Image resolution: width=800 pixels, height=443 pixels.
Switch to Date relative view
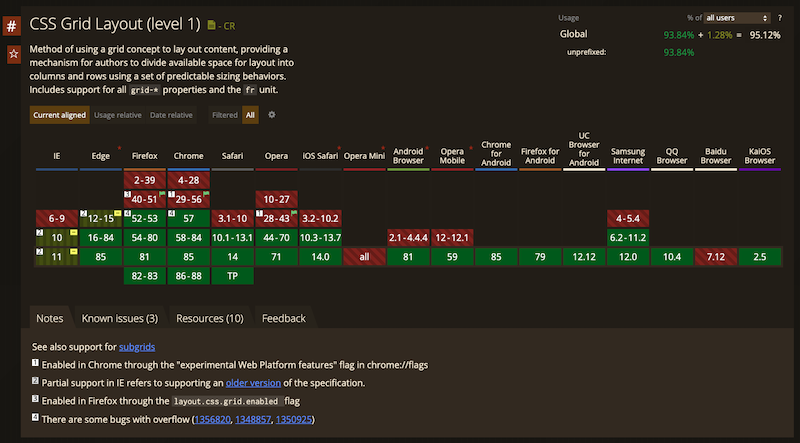171,115
